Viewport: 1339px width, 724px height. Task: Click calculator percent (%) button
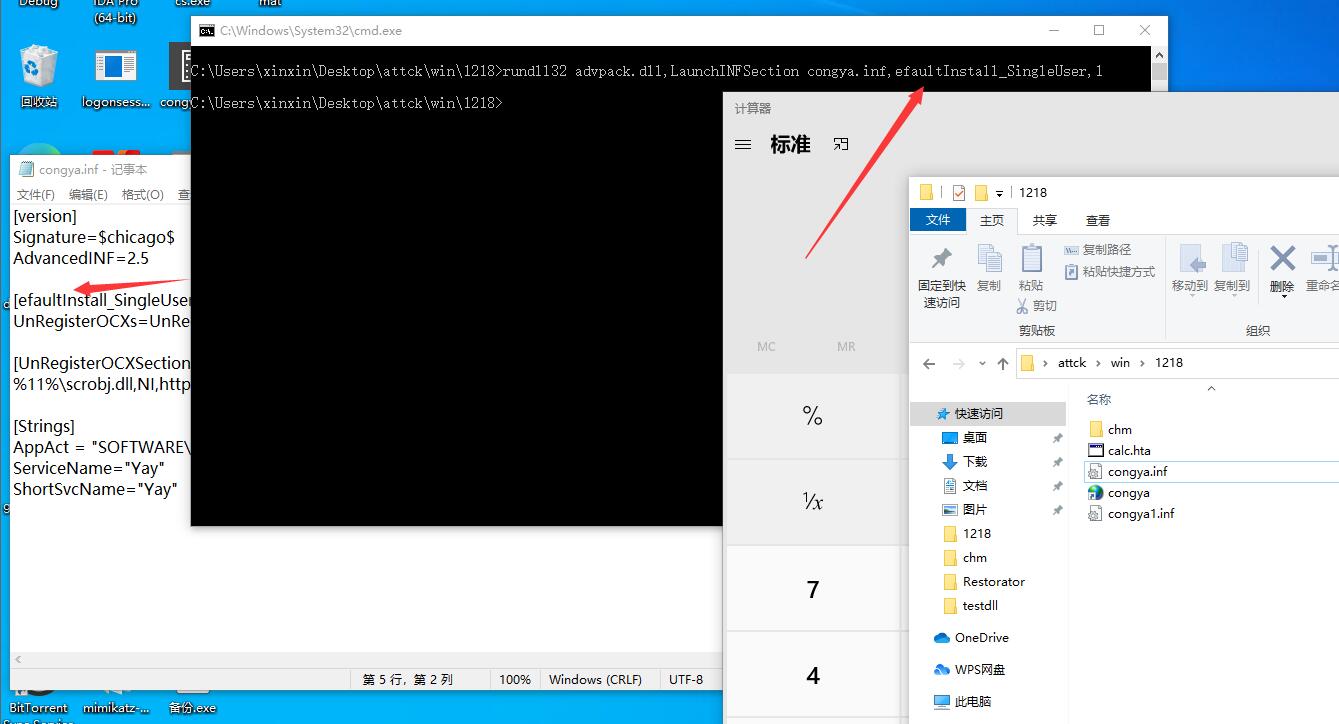812,416
